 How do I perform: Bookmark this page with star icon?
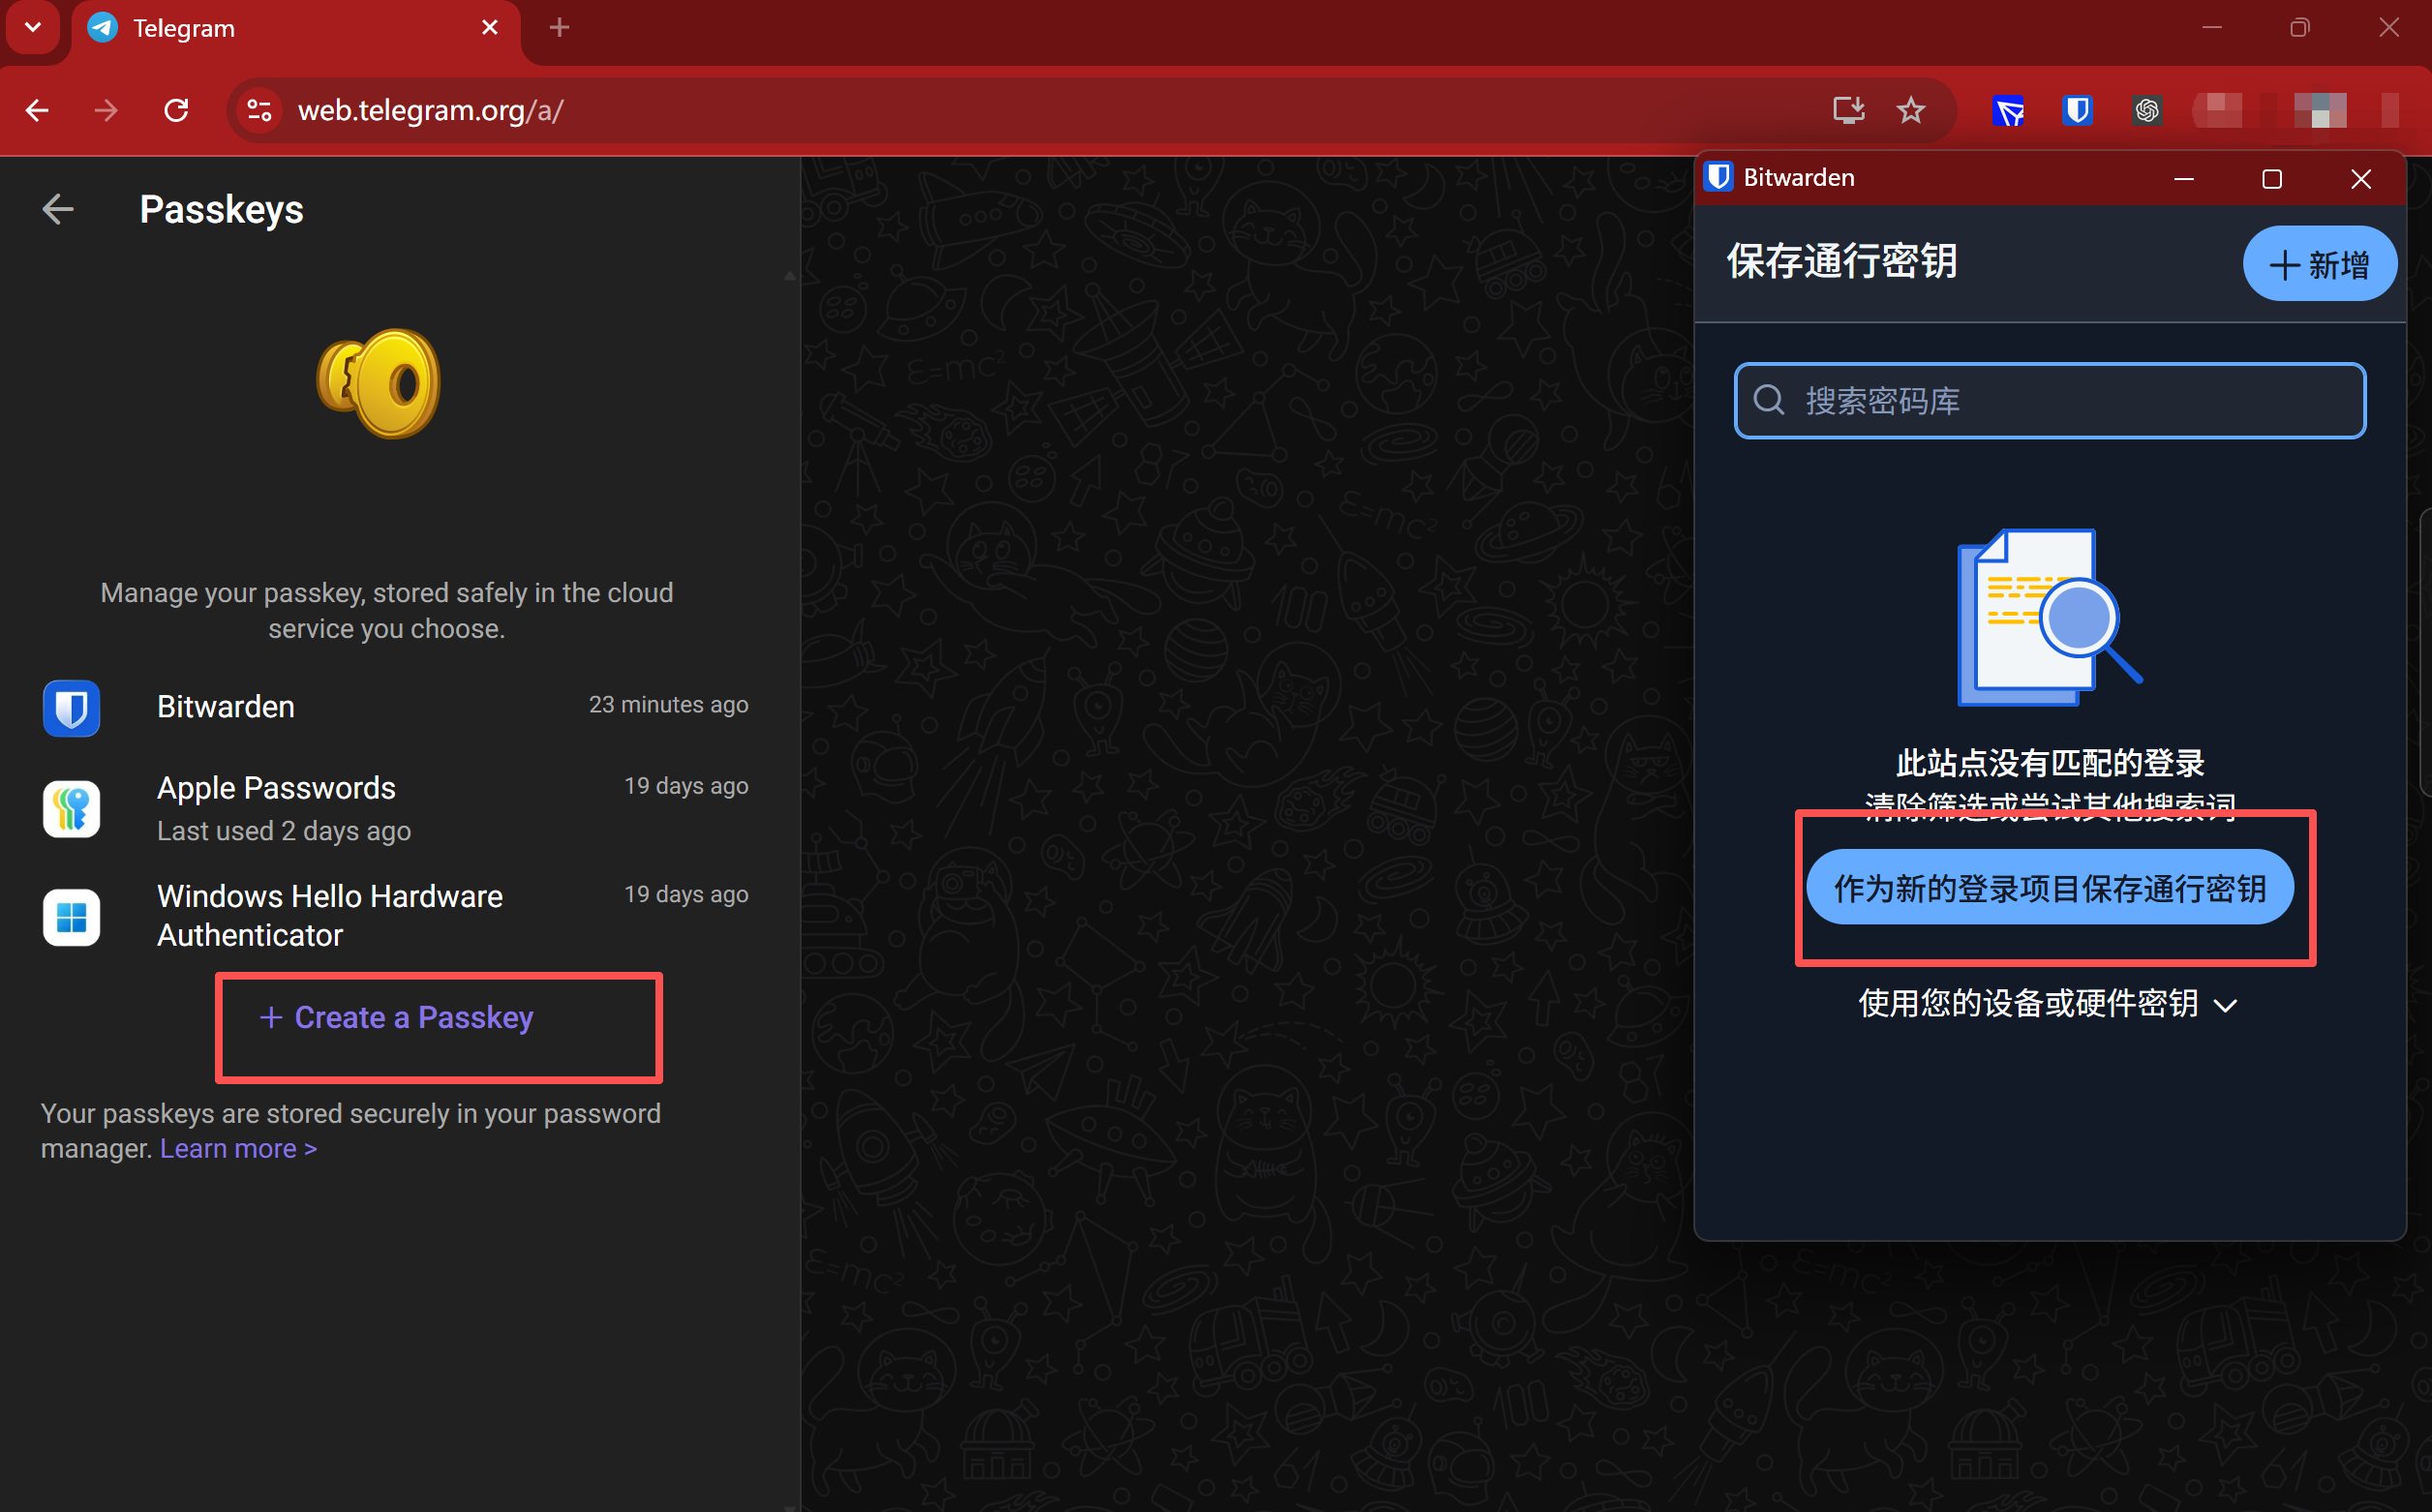pyautogui.click(x=1911, y=110)
